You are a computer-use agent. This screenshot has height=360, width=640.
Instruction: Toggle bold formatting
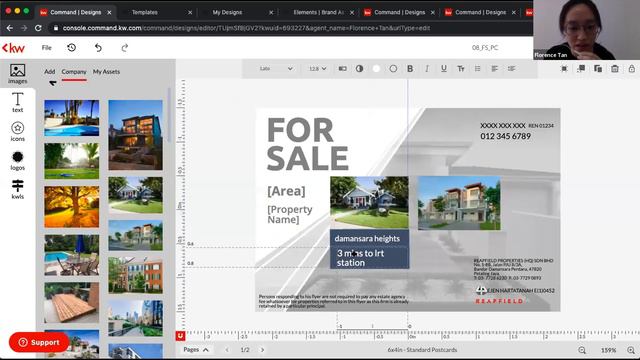coord(410,69)
